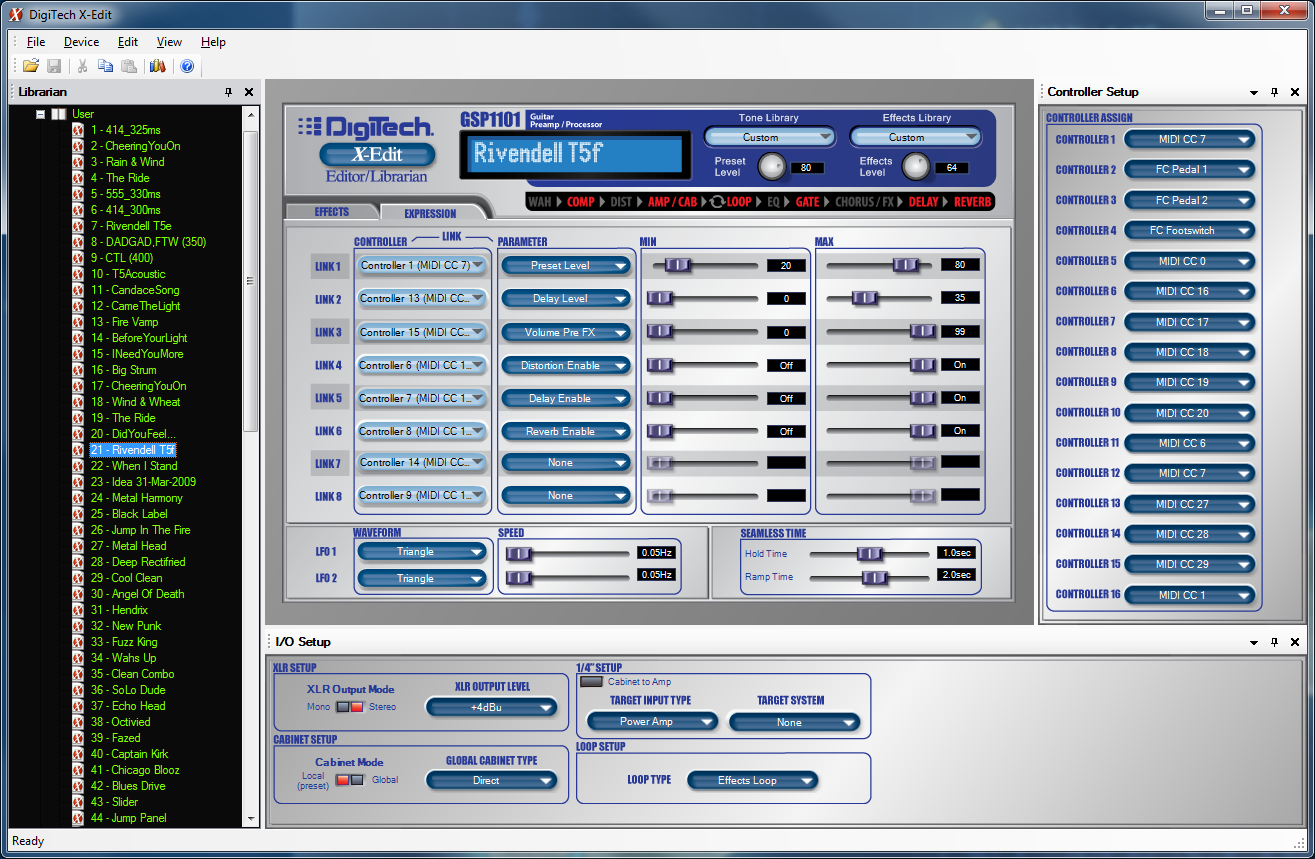Open Link 4 Distortion Enable dropdown
Viewport: 1315px width, 859px height.
(x=566, y=365)
